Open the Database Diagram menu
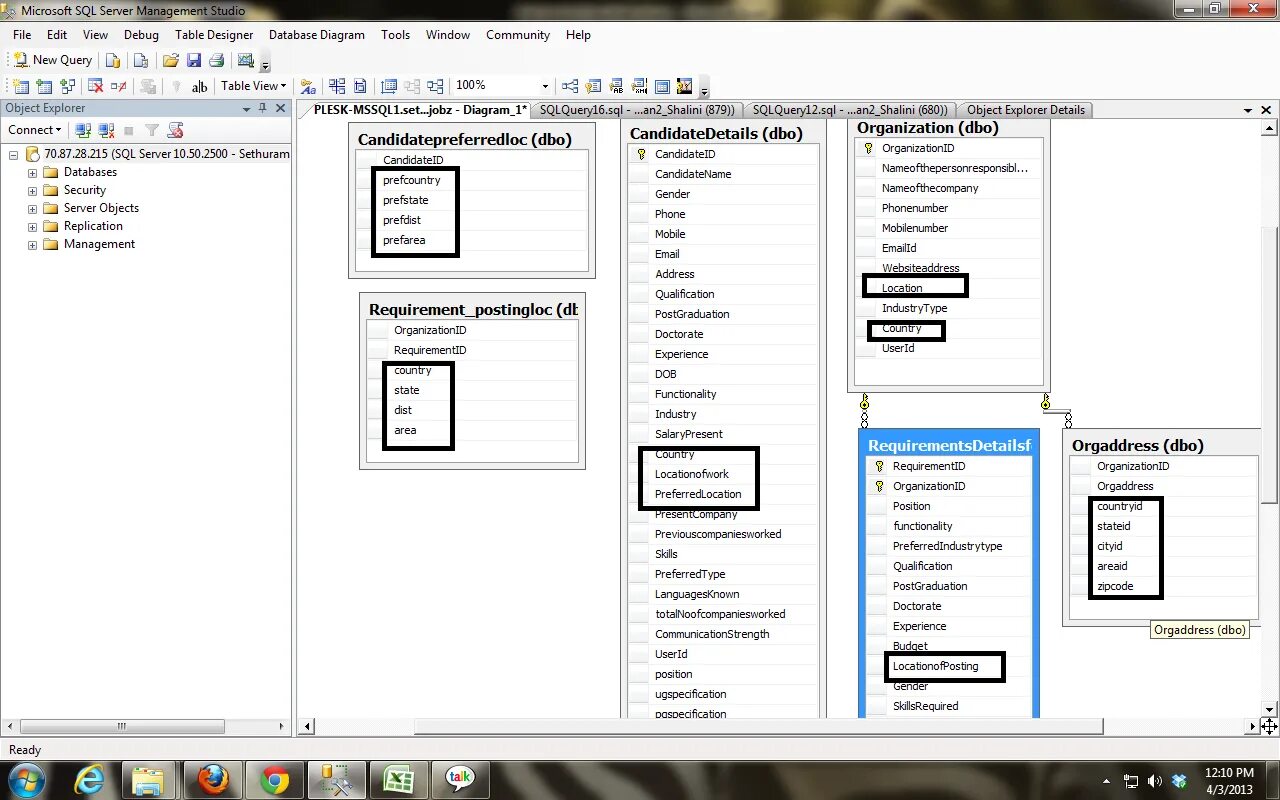Screen dimensions: 1280x800 (x=317, y=35)
